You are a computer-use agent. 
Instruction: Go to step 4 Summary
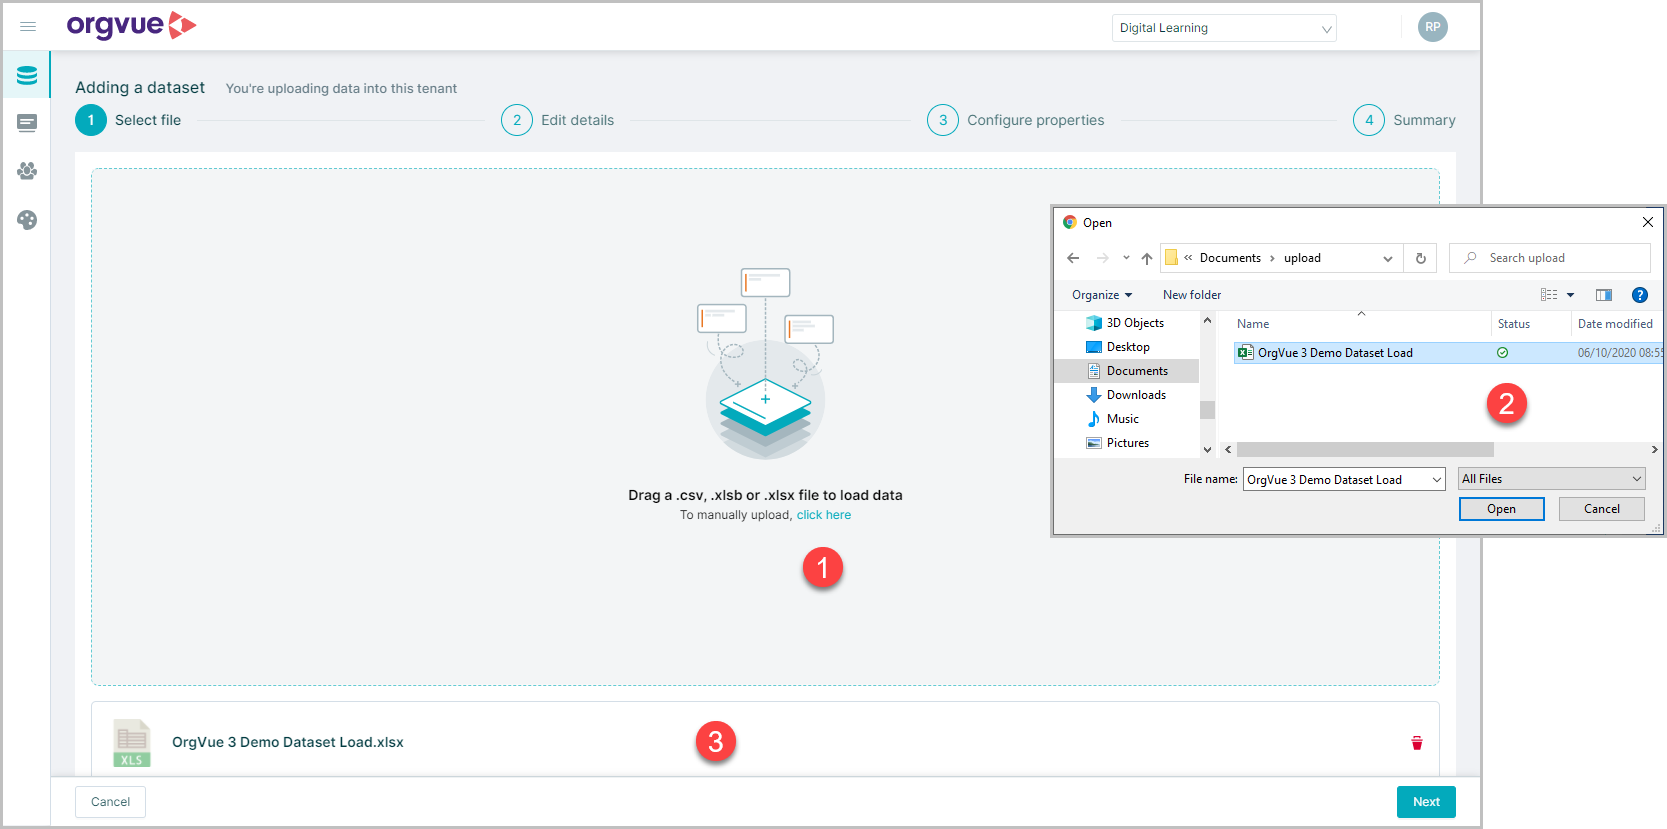(1404, 120)
